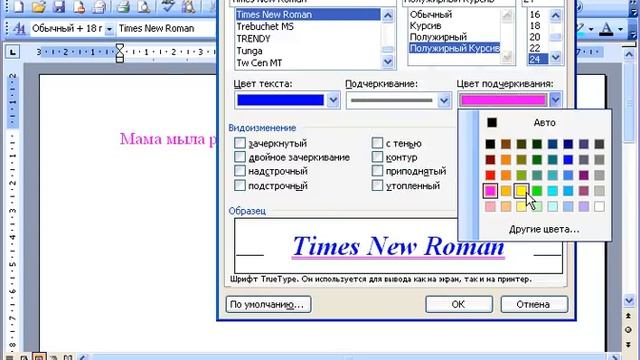Click Select Browse Object round button
Viewport: 640px width, 360px height.
point(629,330)
